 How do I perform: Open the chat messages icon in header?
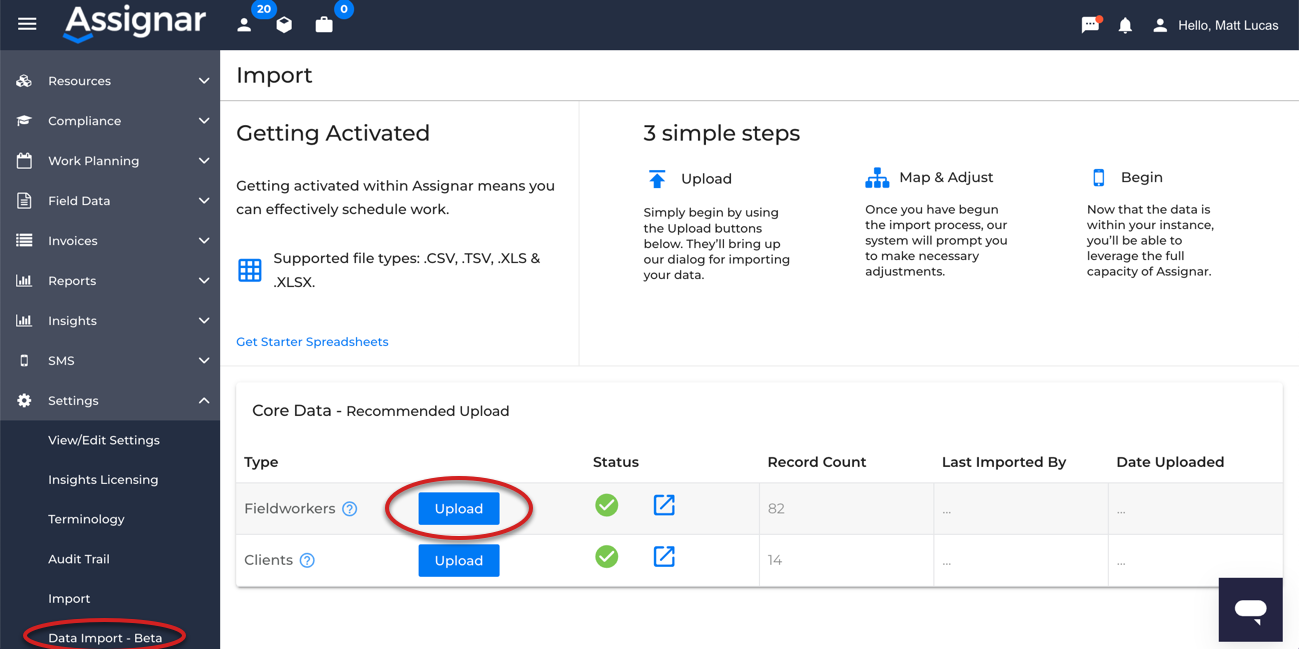tap(1090, 25)
